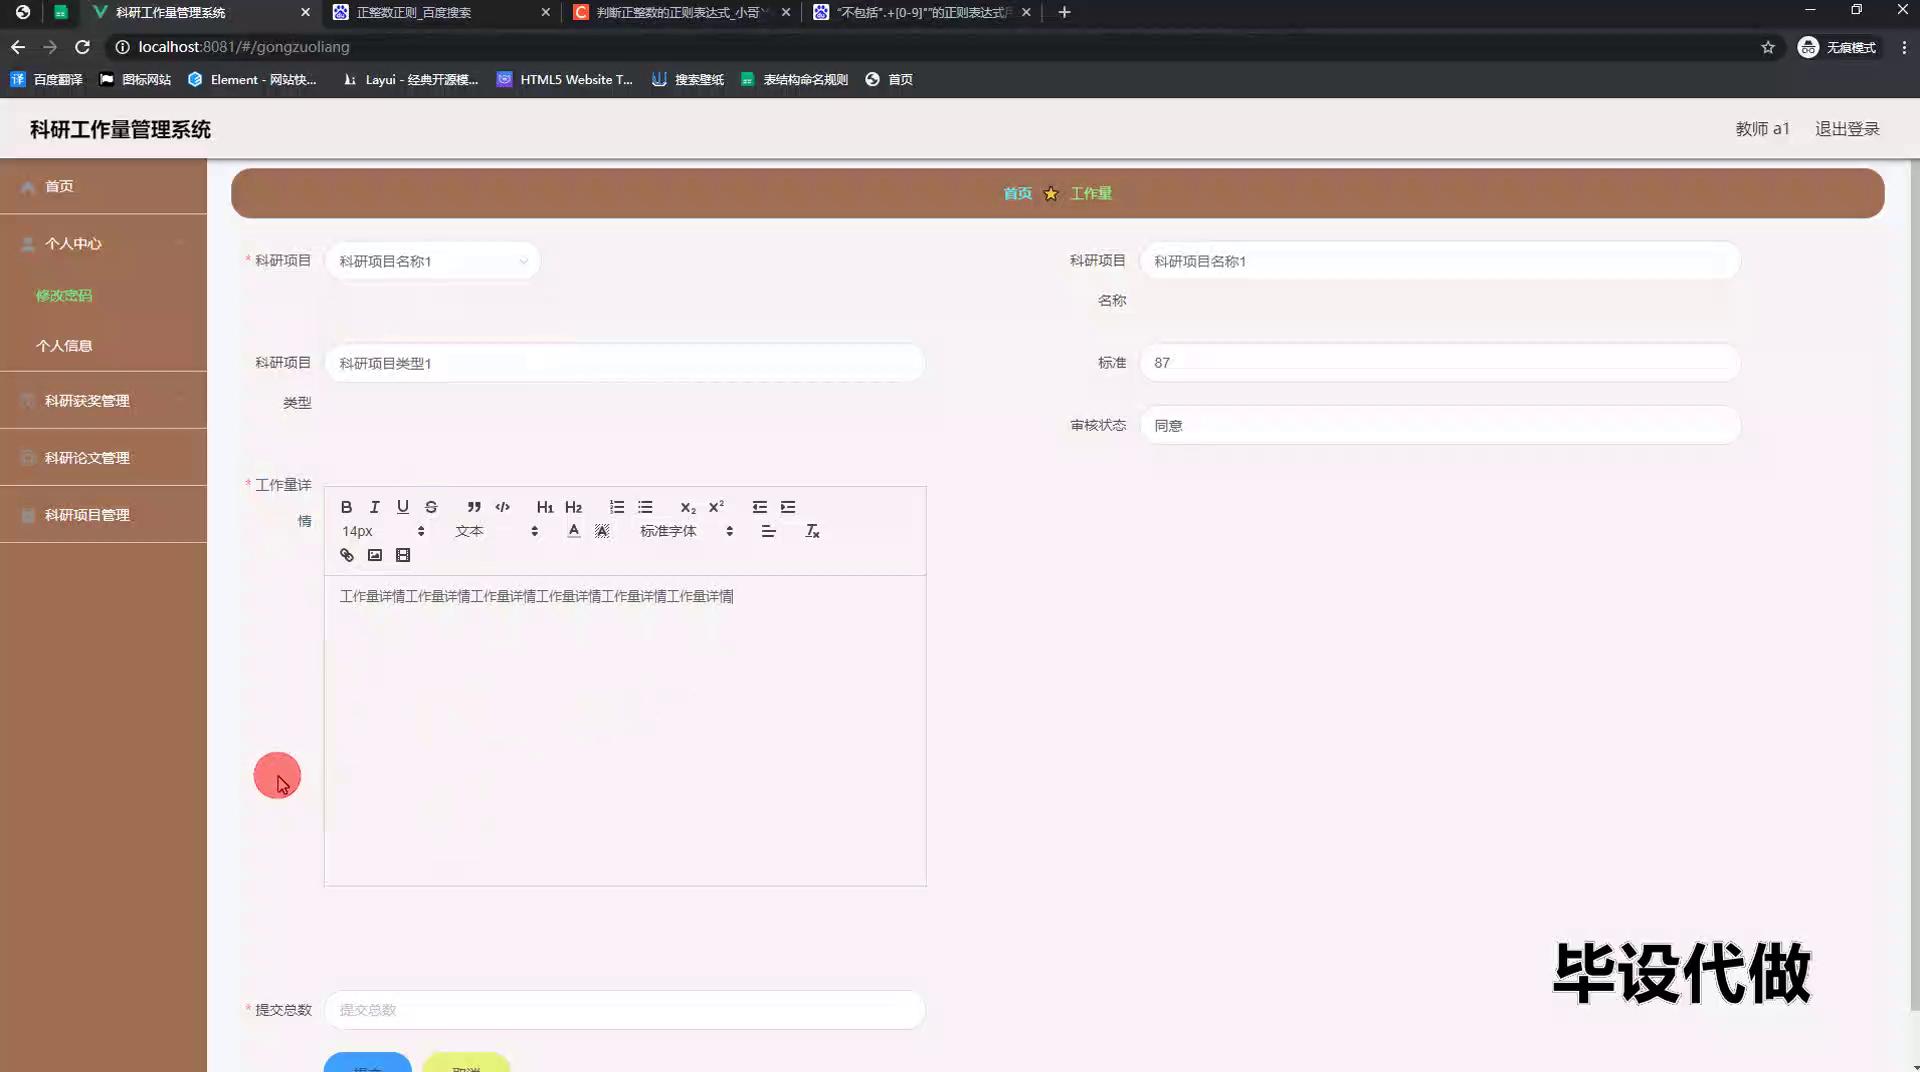The image size is (1920, 1072).
Task: Insert an image into the editor
Action: (x=375, y=555)
